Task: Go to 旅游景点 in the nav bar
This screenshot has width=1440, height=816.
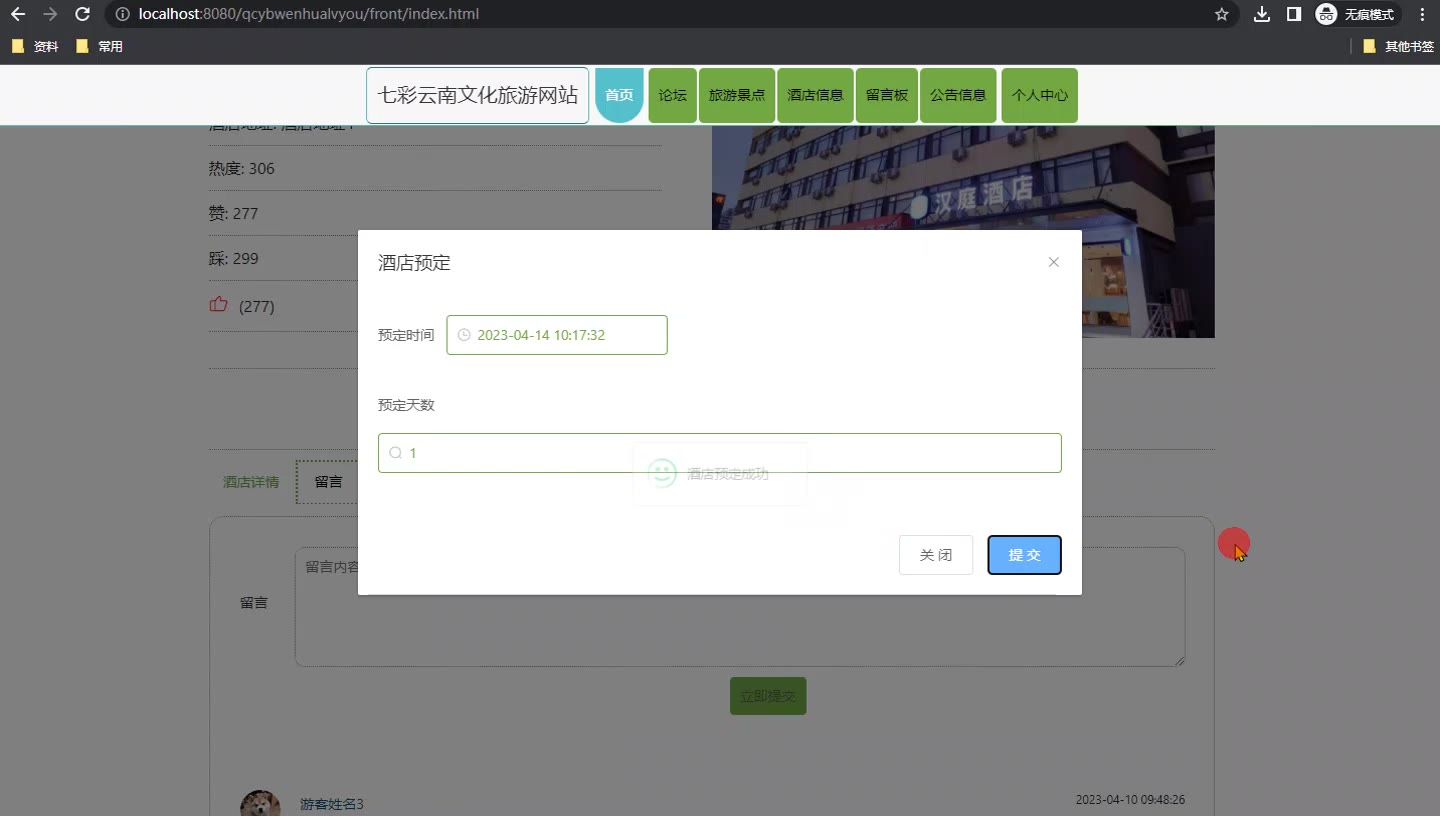Action: pyautogui.click(x=737, y=95)
